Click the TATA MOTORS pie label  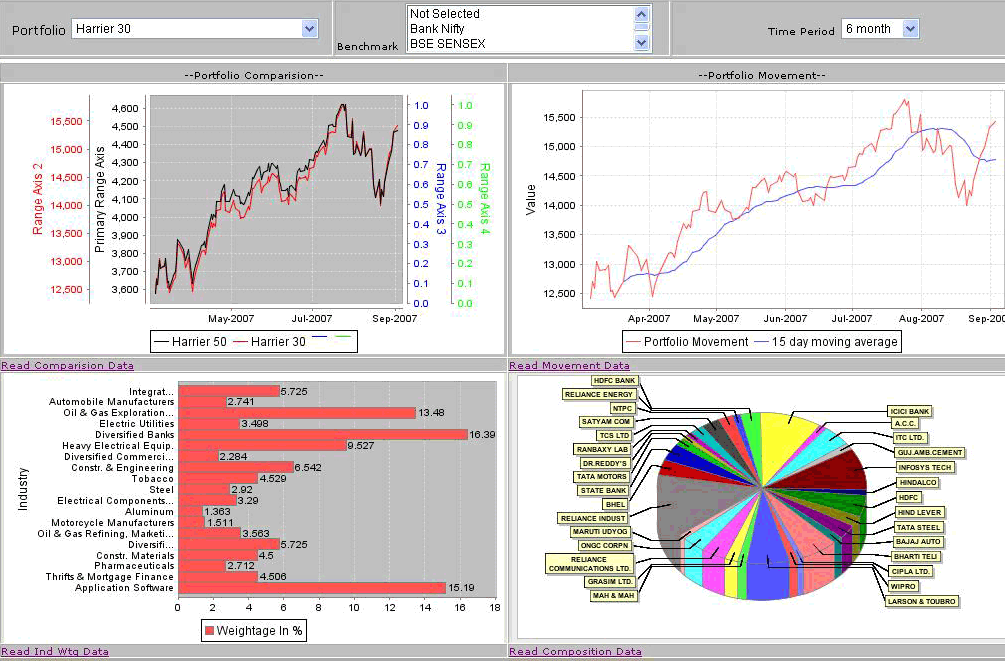point(601,476)
